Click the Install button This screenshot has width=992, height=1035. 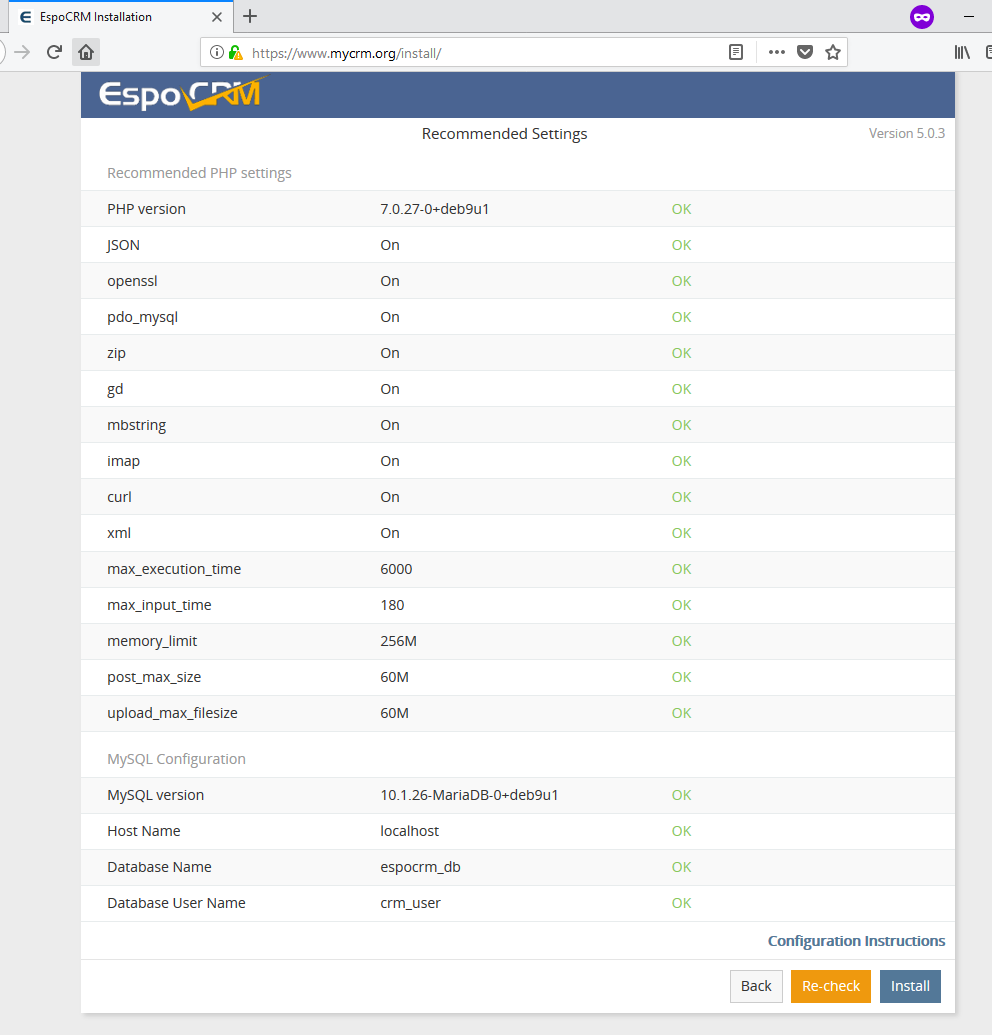tap(909, 986)
